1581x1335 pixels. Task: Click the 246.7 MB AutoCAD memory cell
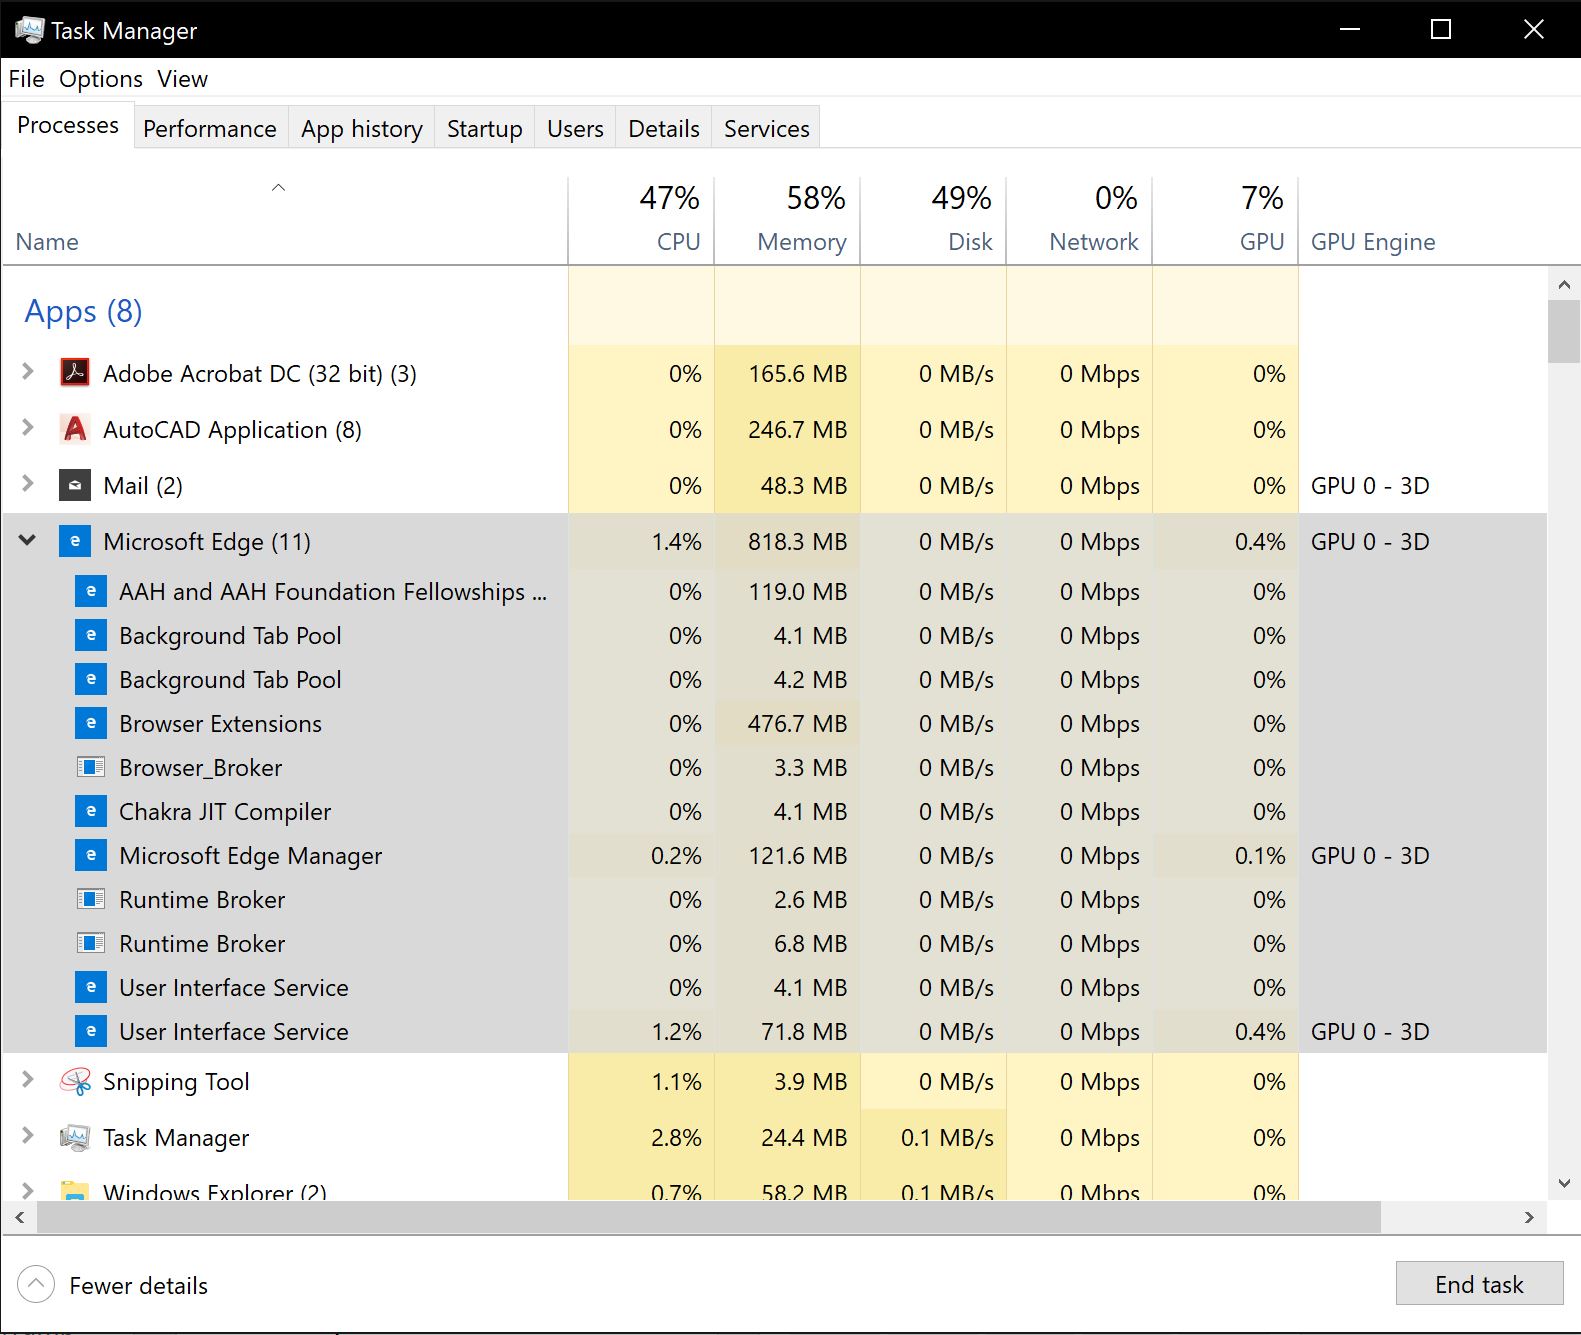click(x=797, y=429)
